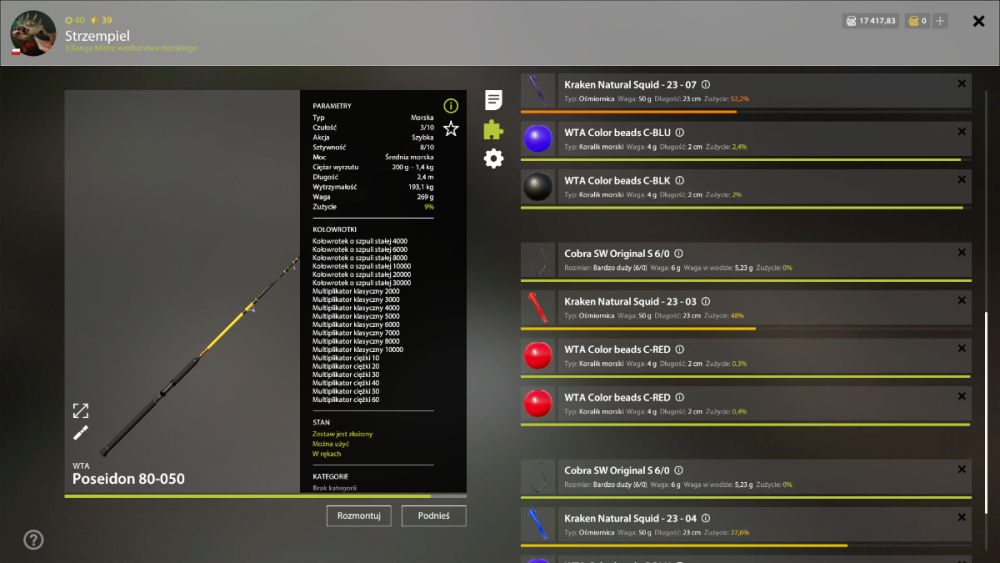Remove Kraken Natural Squid - 23 - 07

[962, 84]
